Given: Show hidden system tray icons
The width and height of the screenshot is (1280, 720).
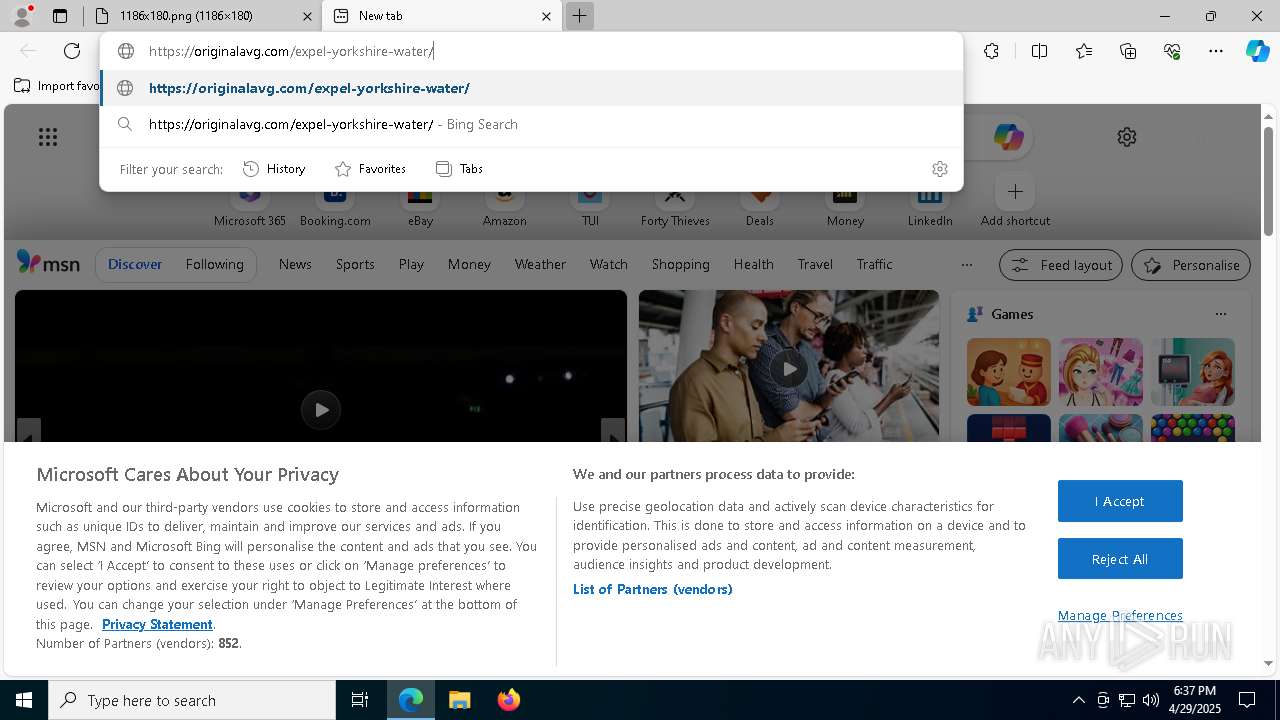Looking at the screenshot, I should 1078,700.
